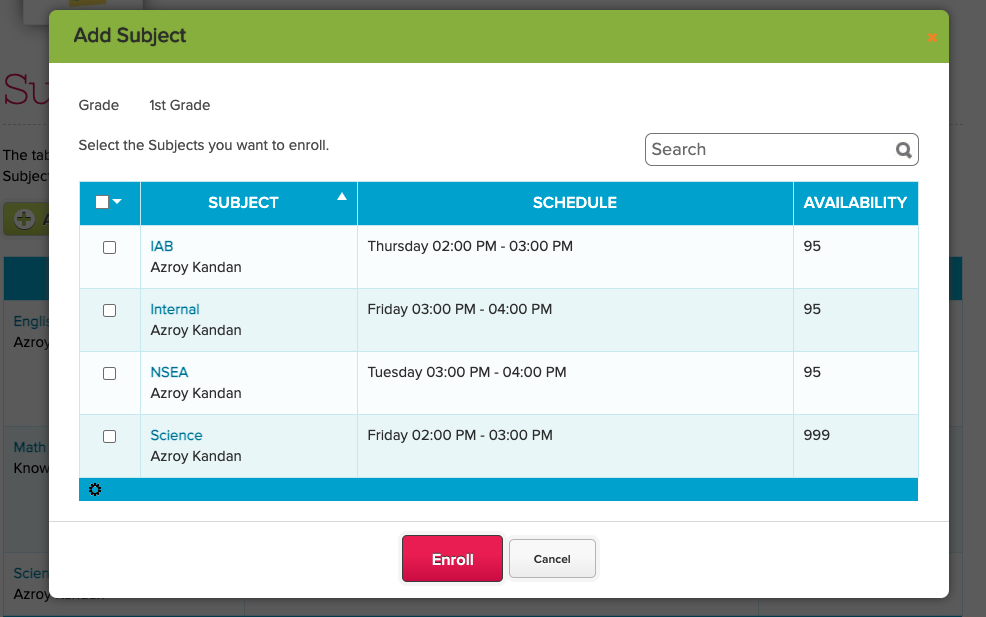Open the IAB subject link
The width and height of the screenshot is (986, 617).
(x=162, y=246)
